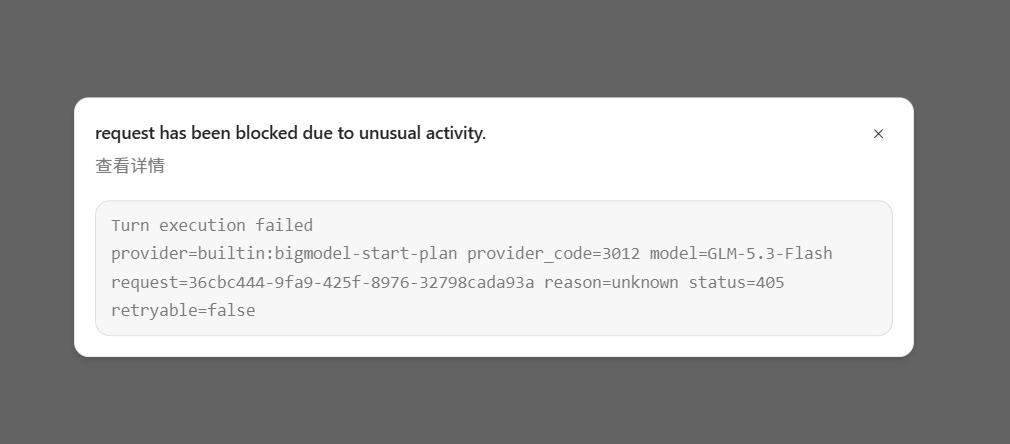Click the retryable=false line
Image resolution: width=1010 pixels, height=444 pixels.
pos(183,310)
